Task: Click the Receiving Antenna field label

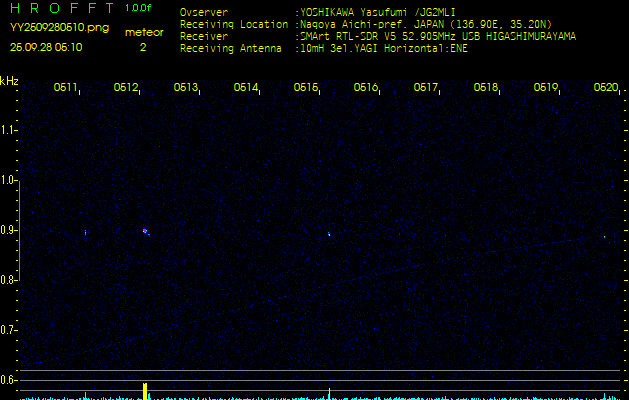Action: click(x=231, y=49)
